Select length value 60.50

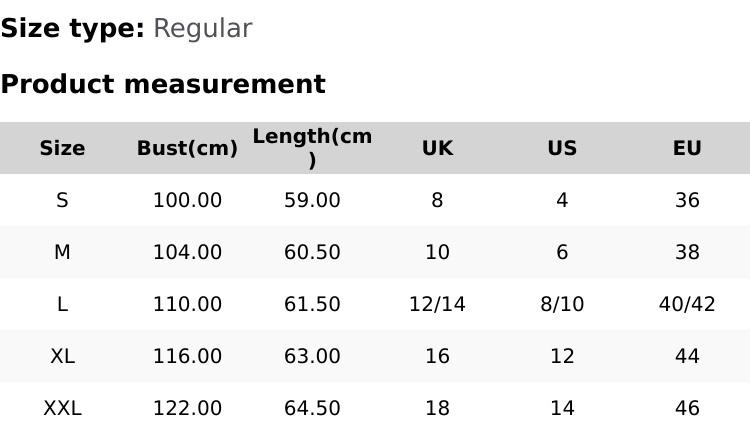pos(312,252)
